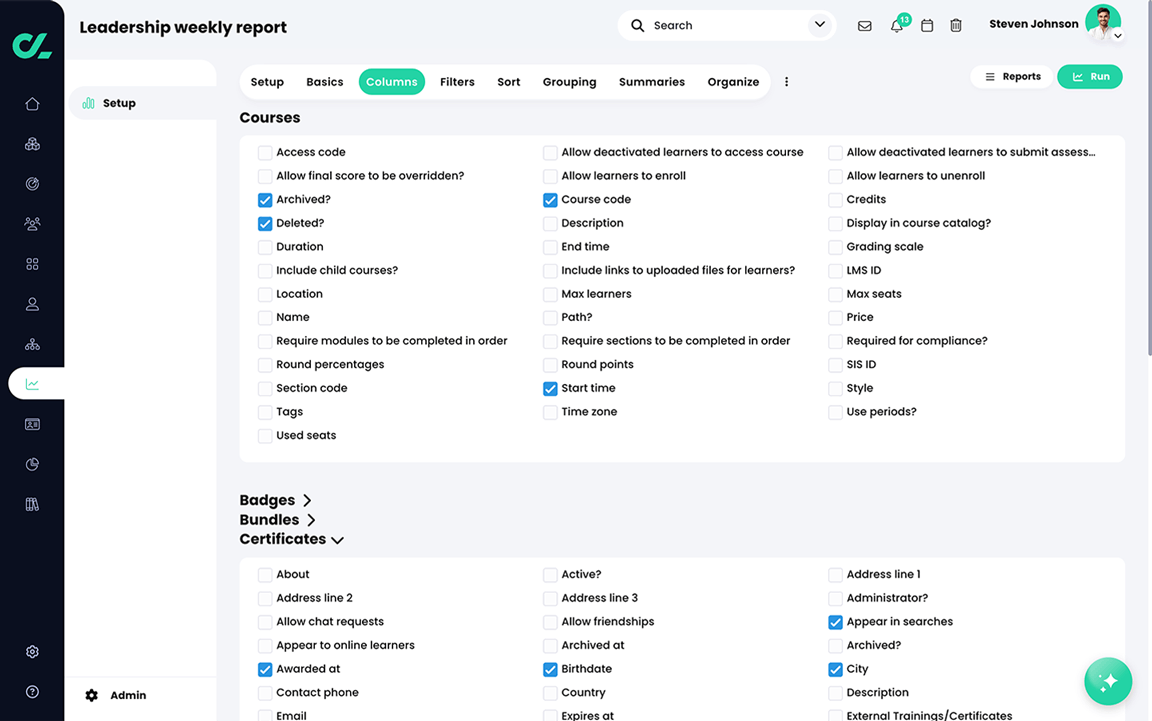Uncheck the Deleted? checkbox
The image size is (1152, 721).
point(265,223)
